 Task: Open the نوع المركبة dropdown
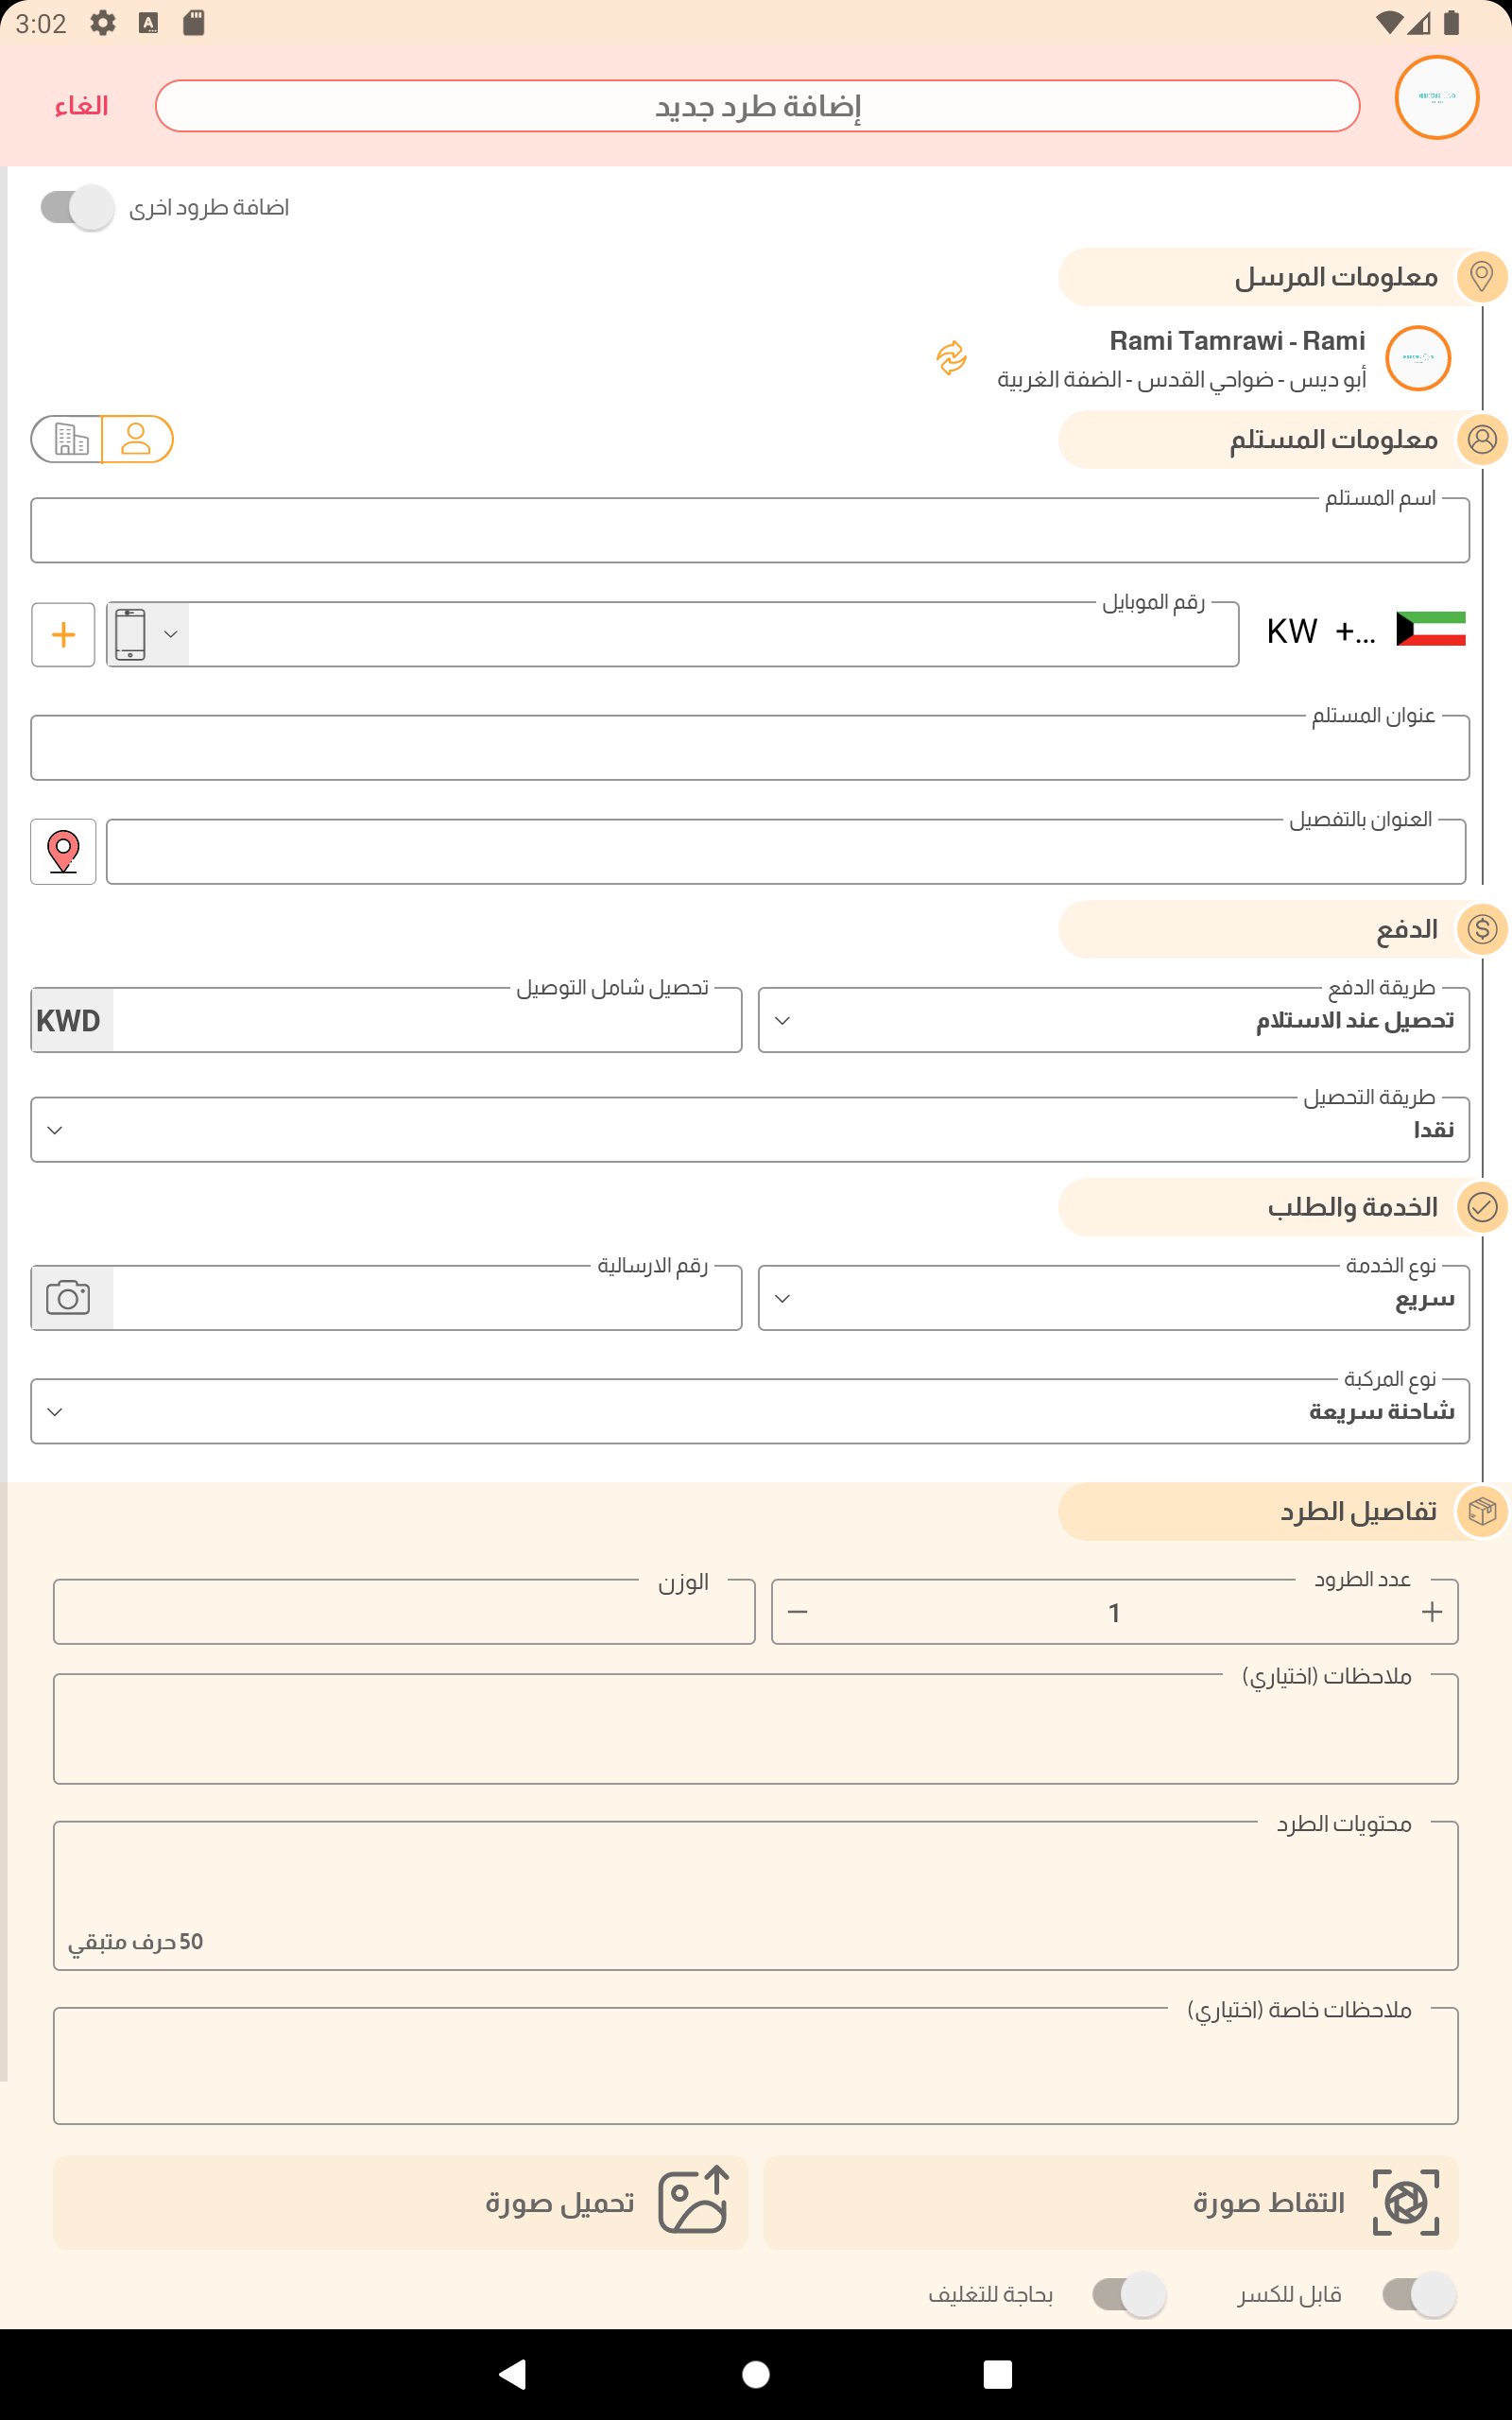pos(750,1411)
